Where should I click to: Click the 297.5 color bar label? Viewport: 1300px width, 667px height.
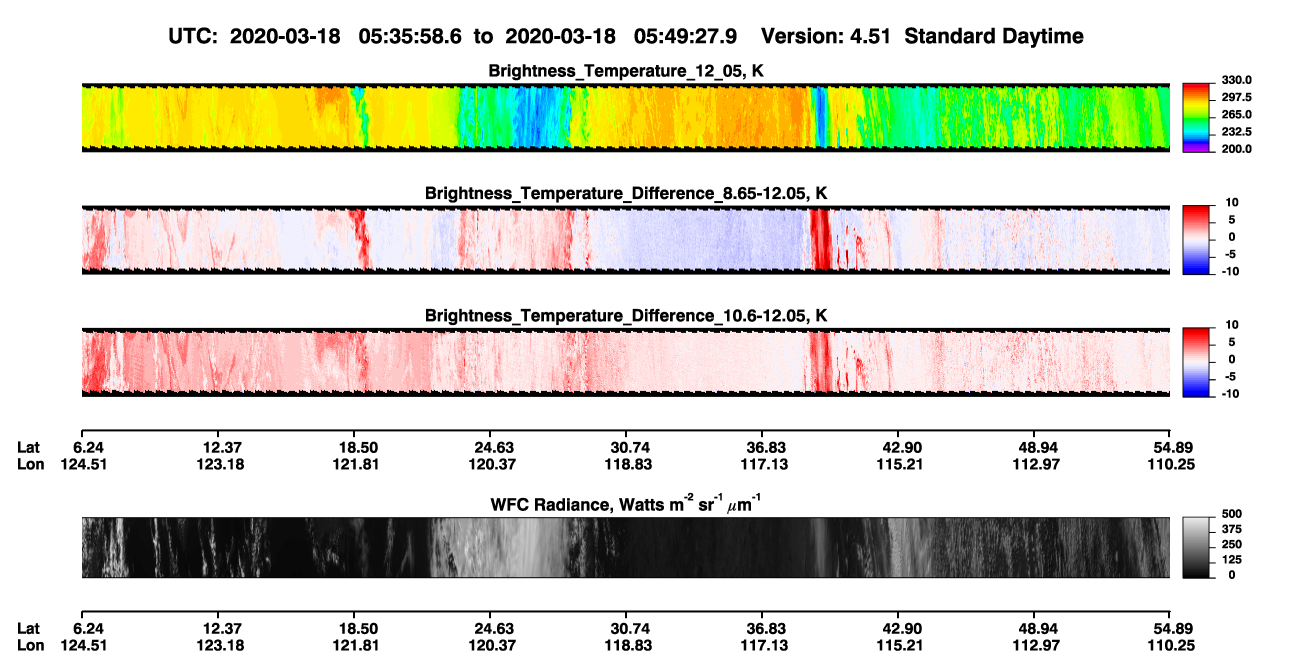click(1235, 97)
